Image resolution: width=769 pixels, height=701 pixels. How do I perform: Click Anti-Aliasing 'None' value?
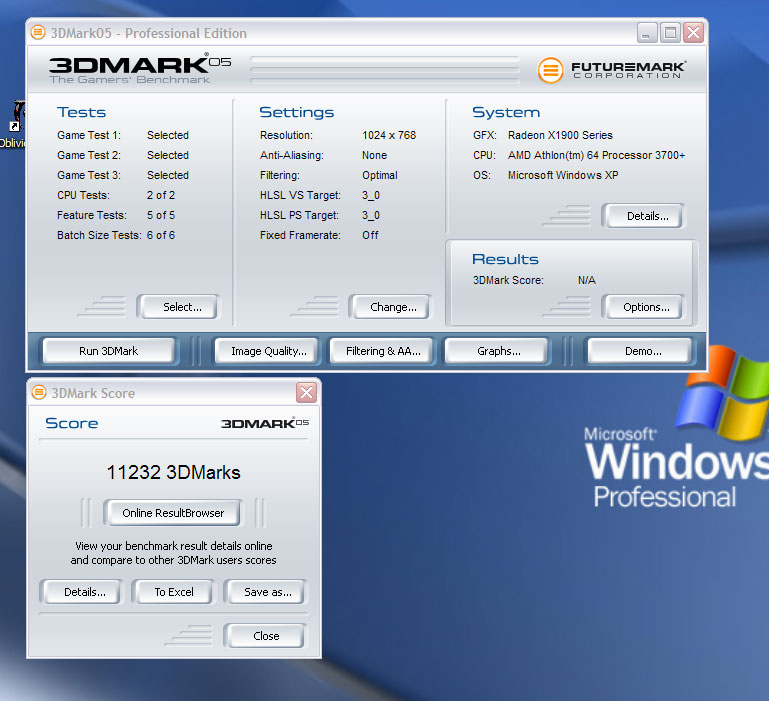point(375,156)
